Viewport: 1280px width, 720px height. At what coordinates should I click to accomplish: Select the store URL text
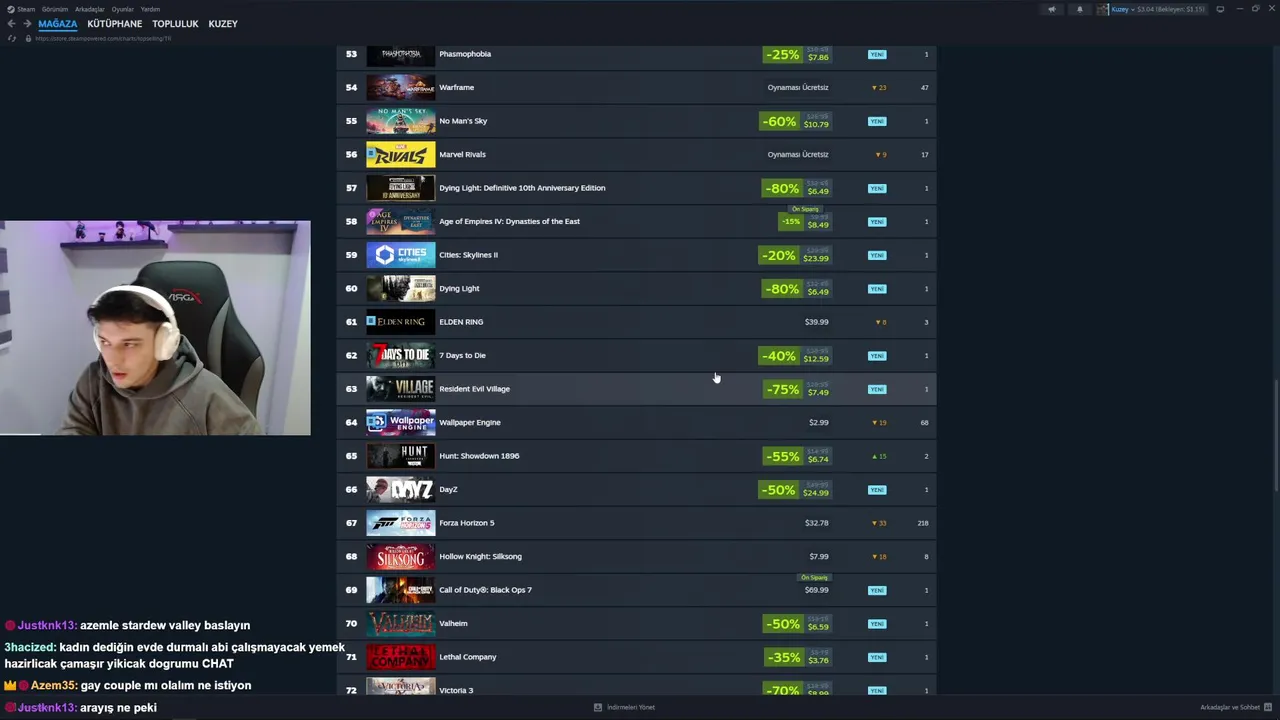click(x=103, y=38)
